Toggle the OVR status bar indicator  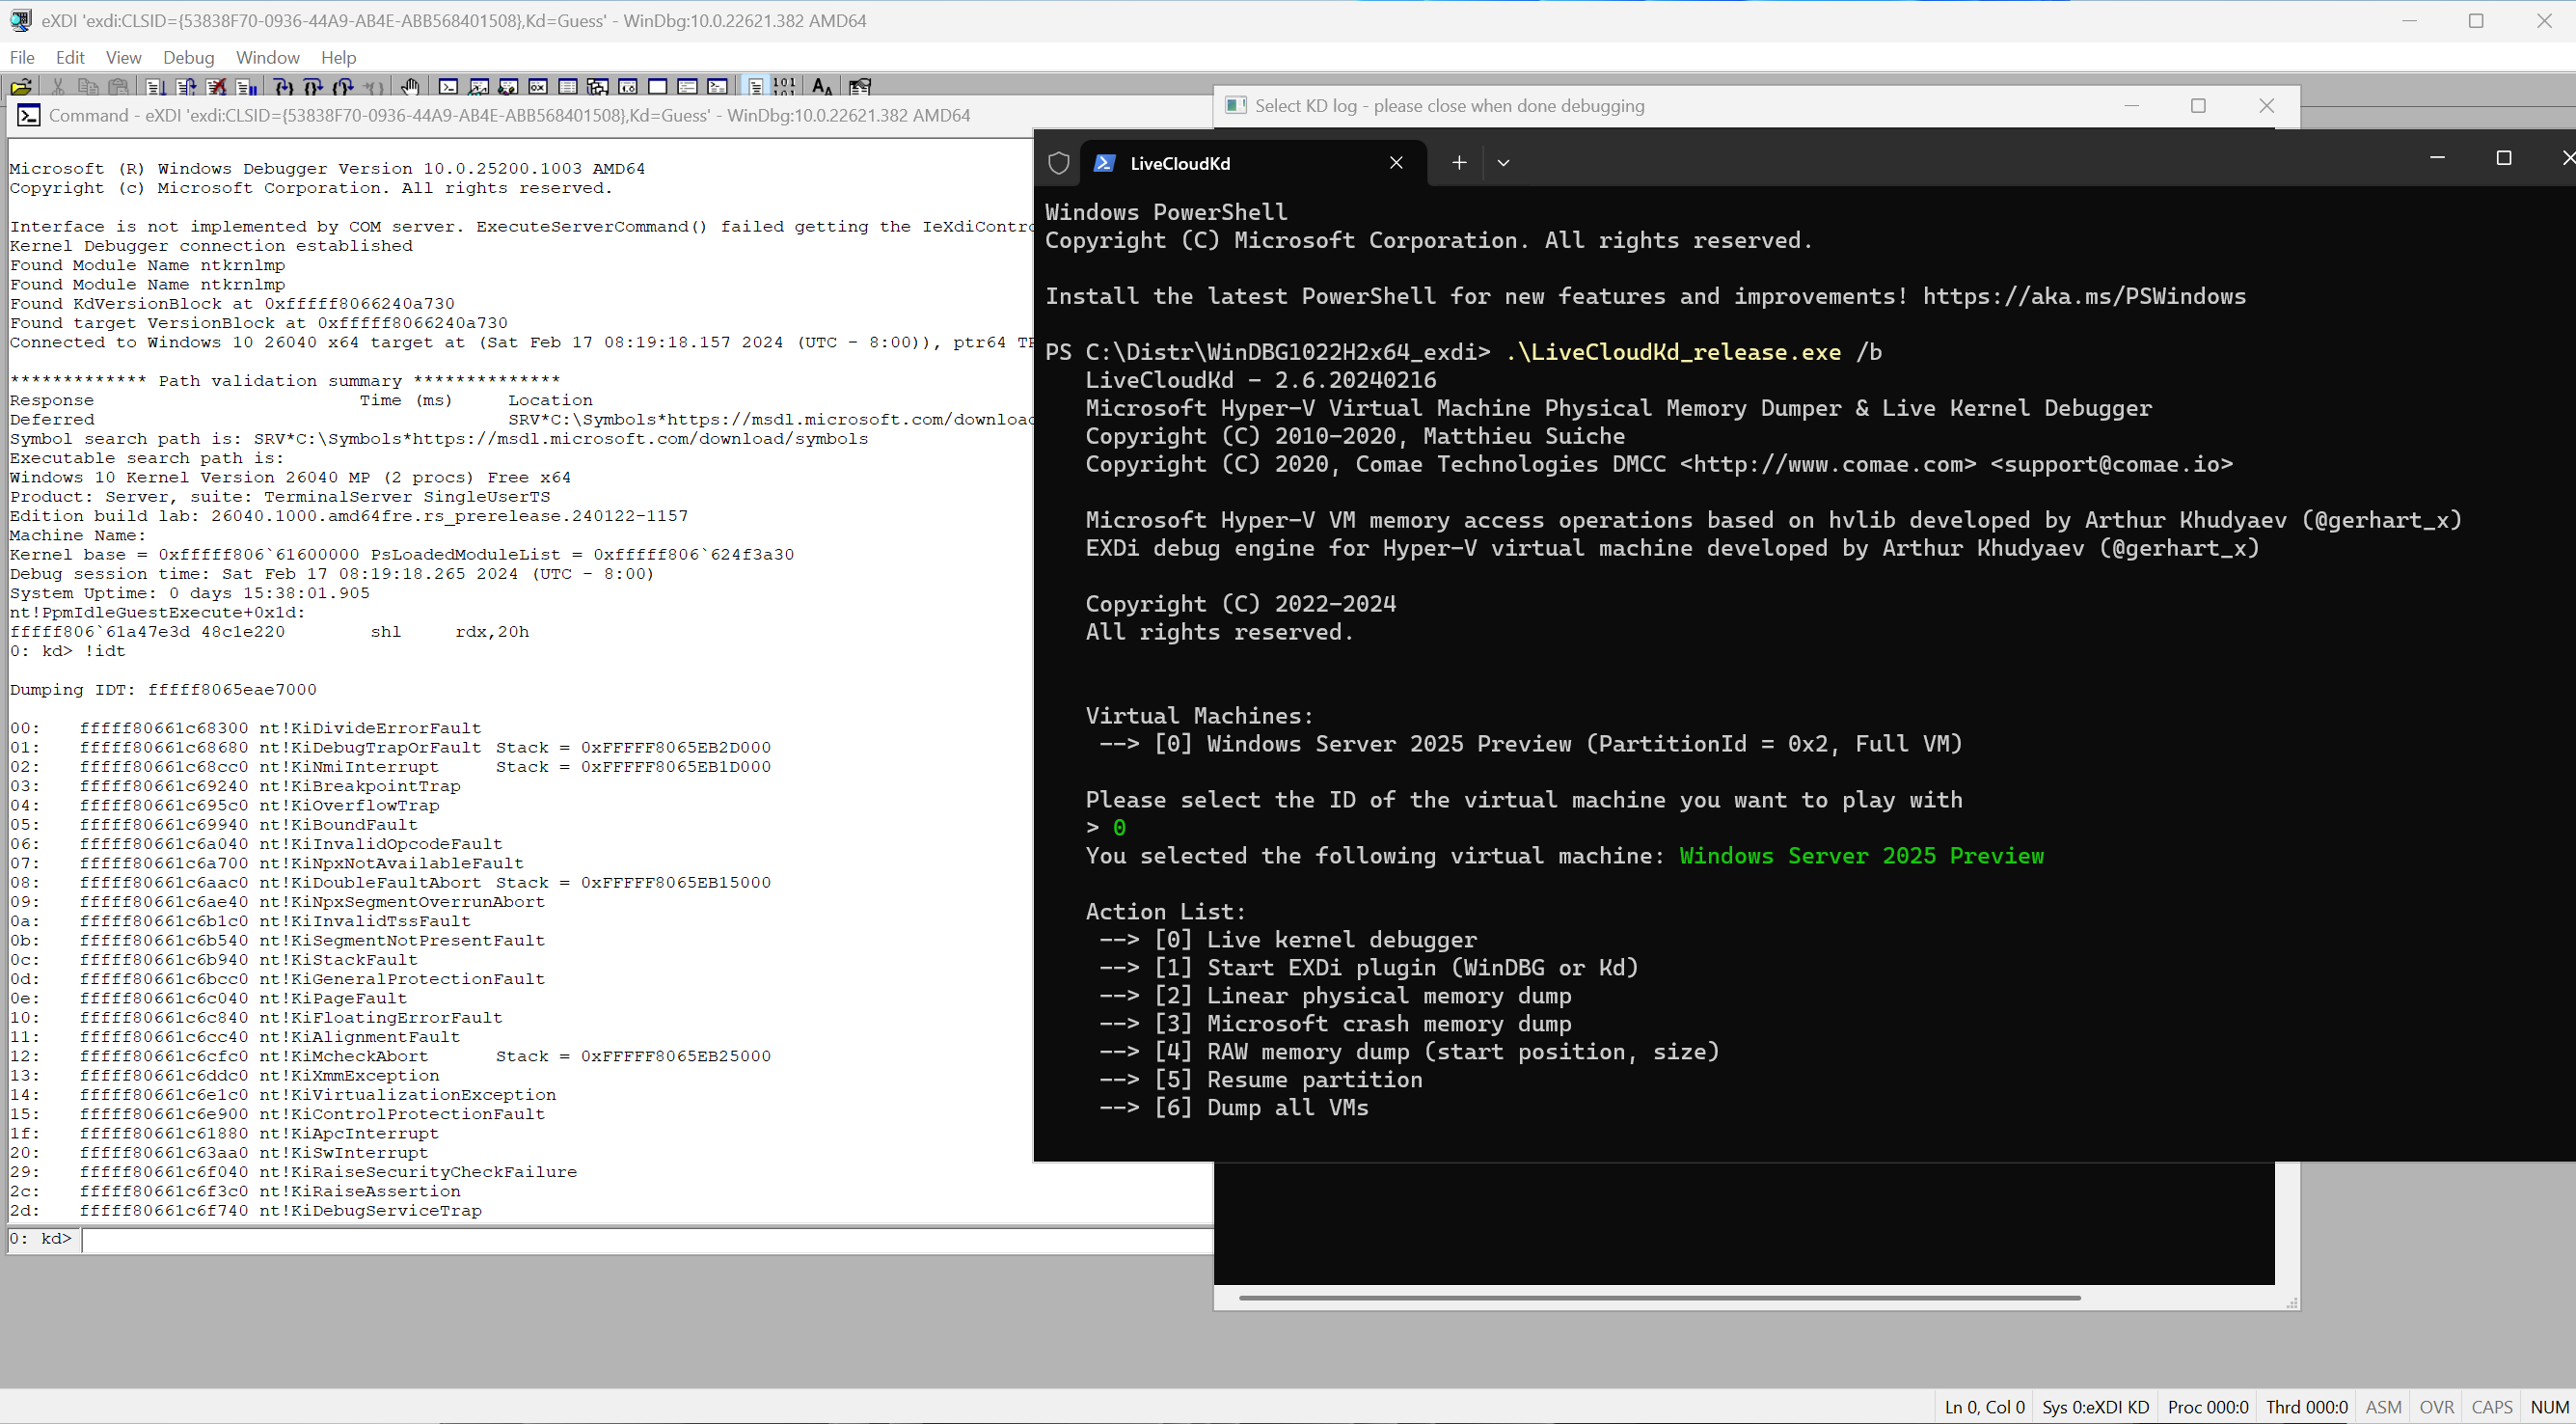coord(2436,1406)
